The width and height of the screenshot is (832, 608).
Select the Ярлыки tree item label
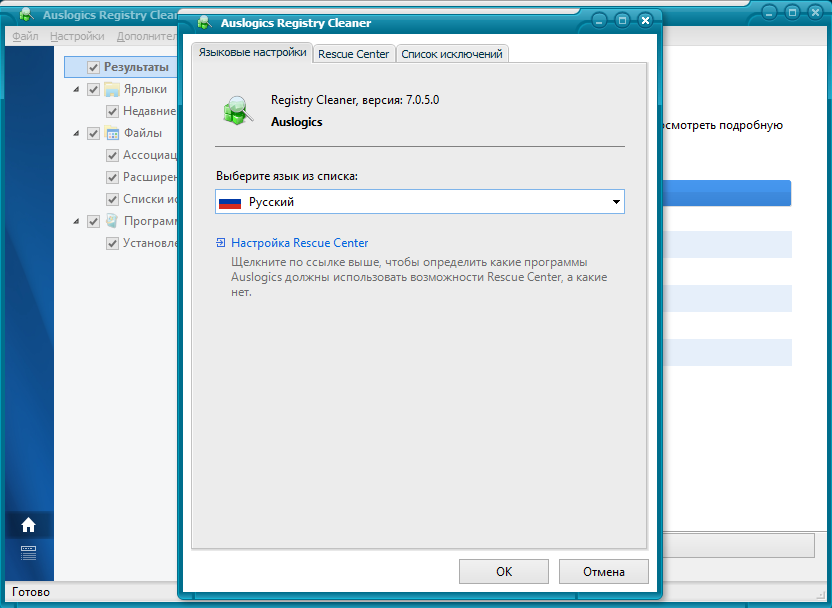145,89
